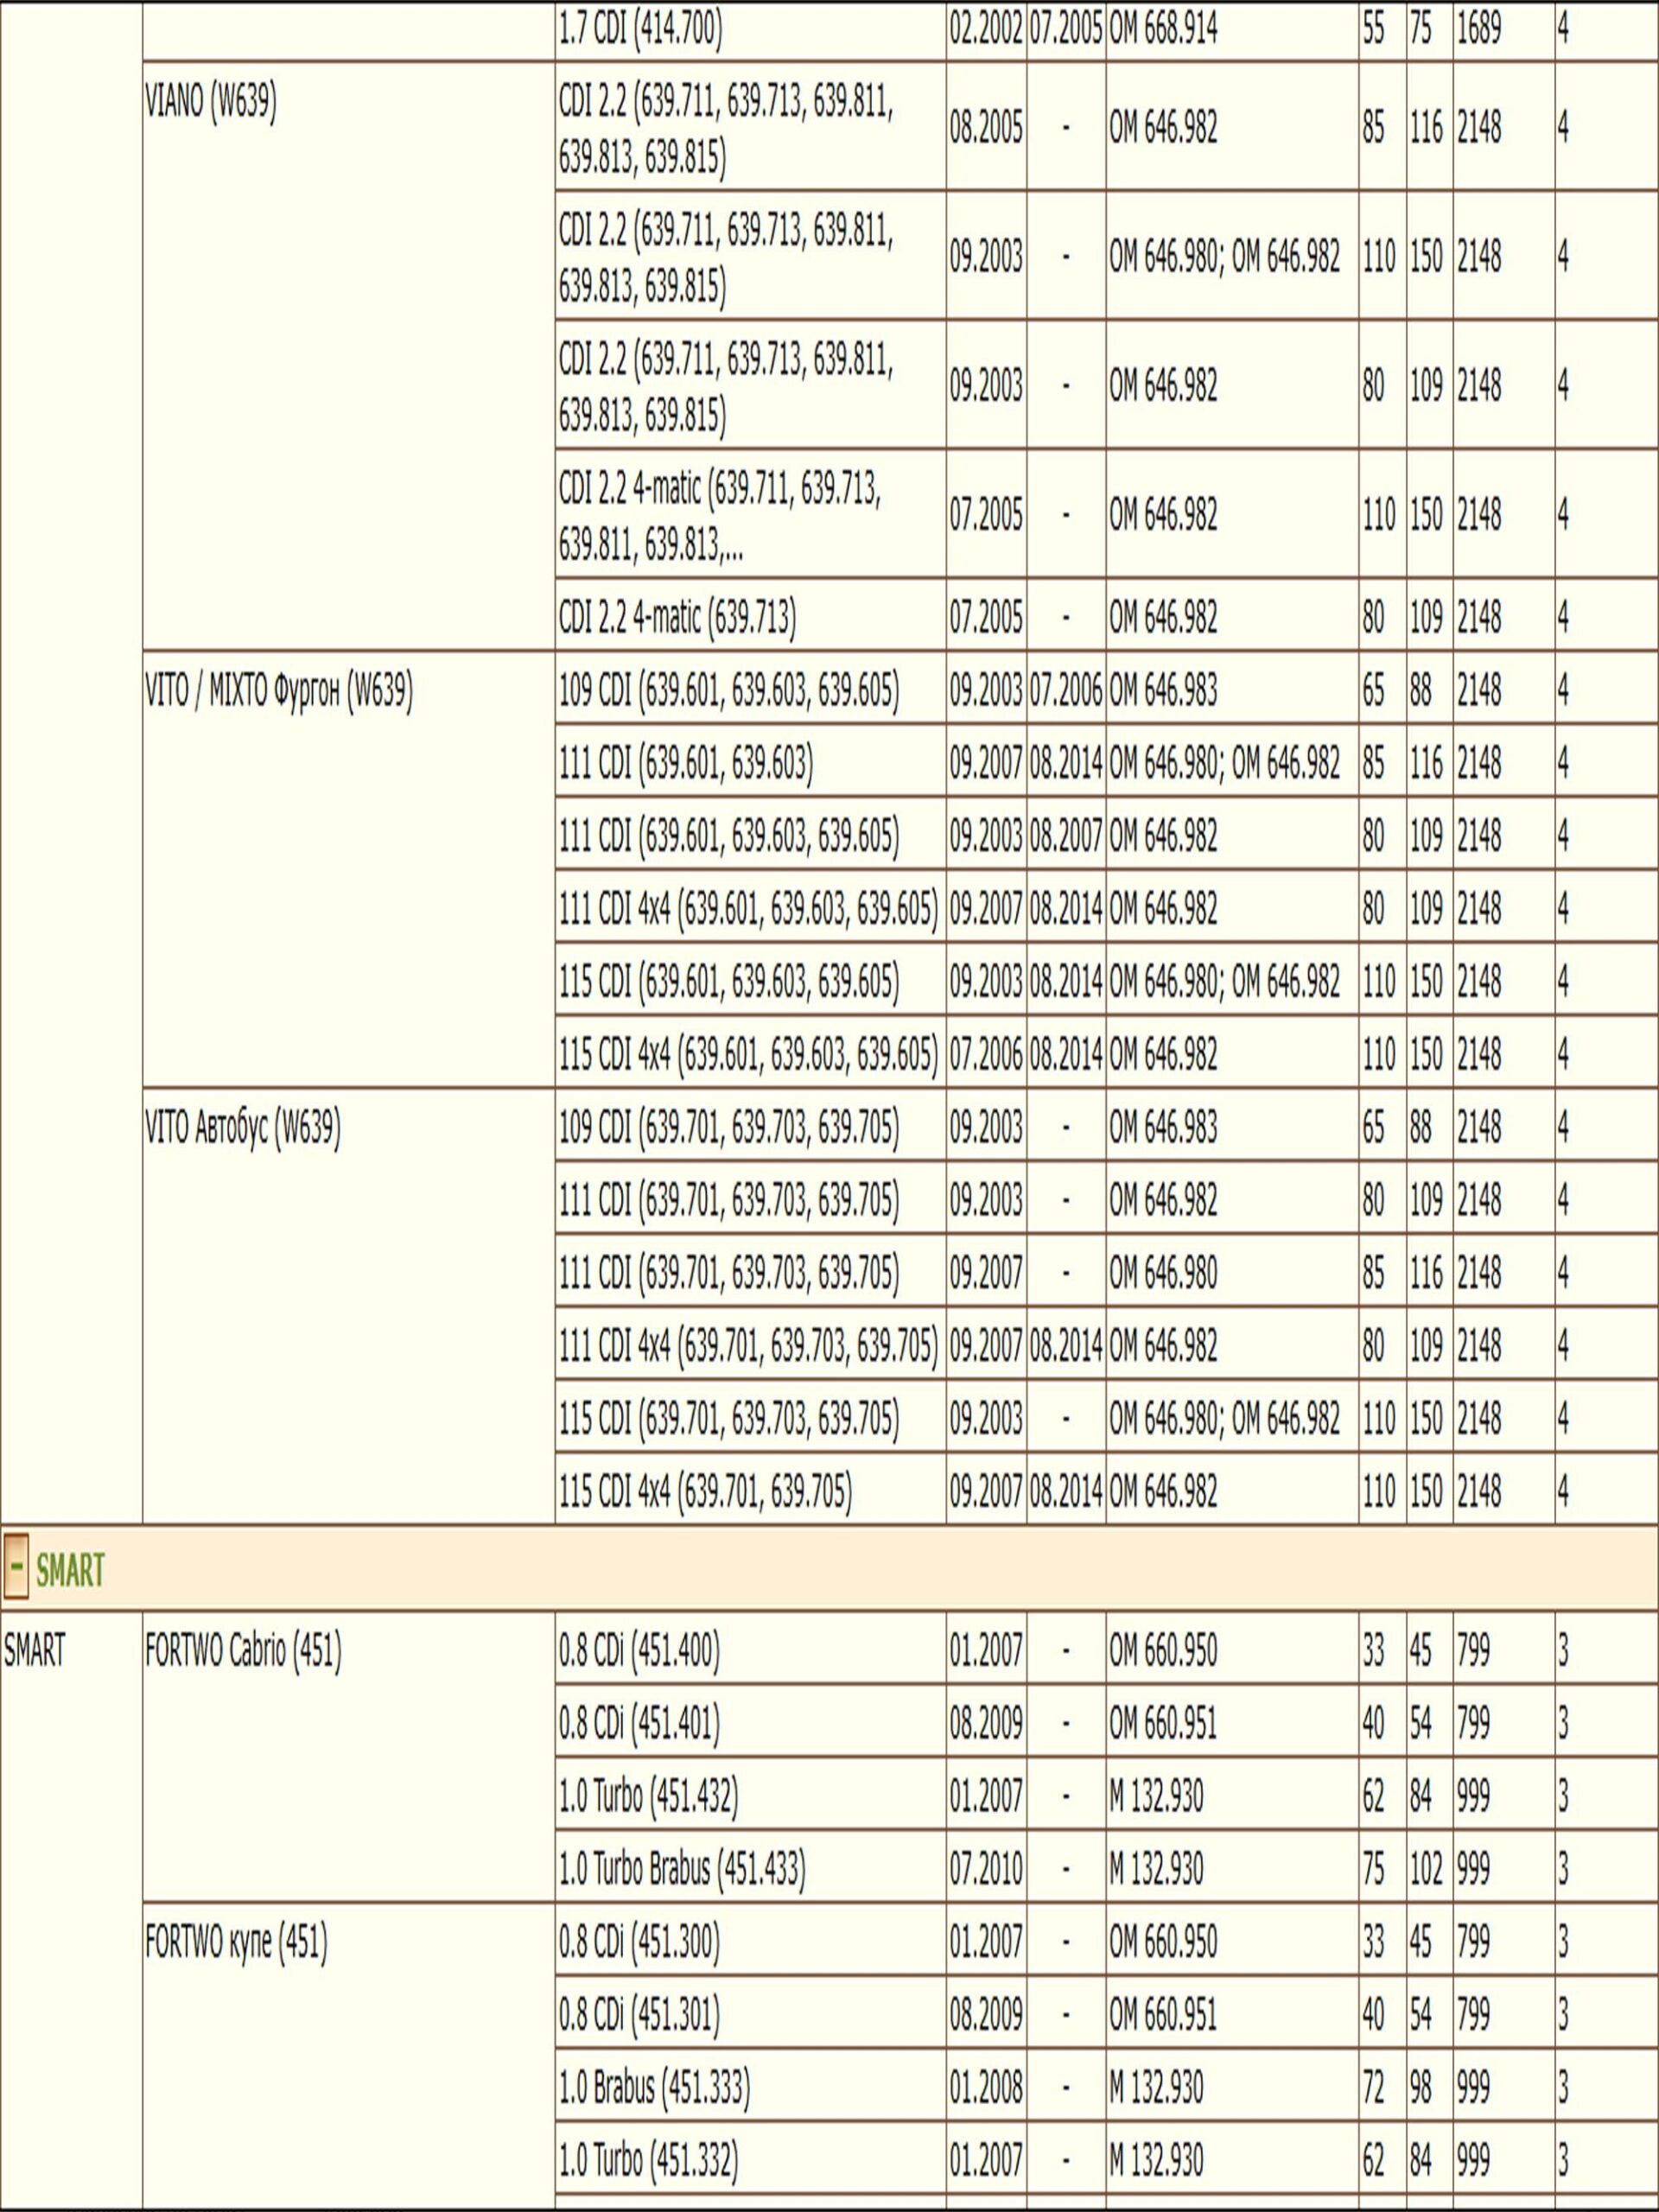Select 1.0 Turbo (451.332) entry

pyautogui.click(x=648, y=2160)
